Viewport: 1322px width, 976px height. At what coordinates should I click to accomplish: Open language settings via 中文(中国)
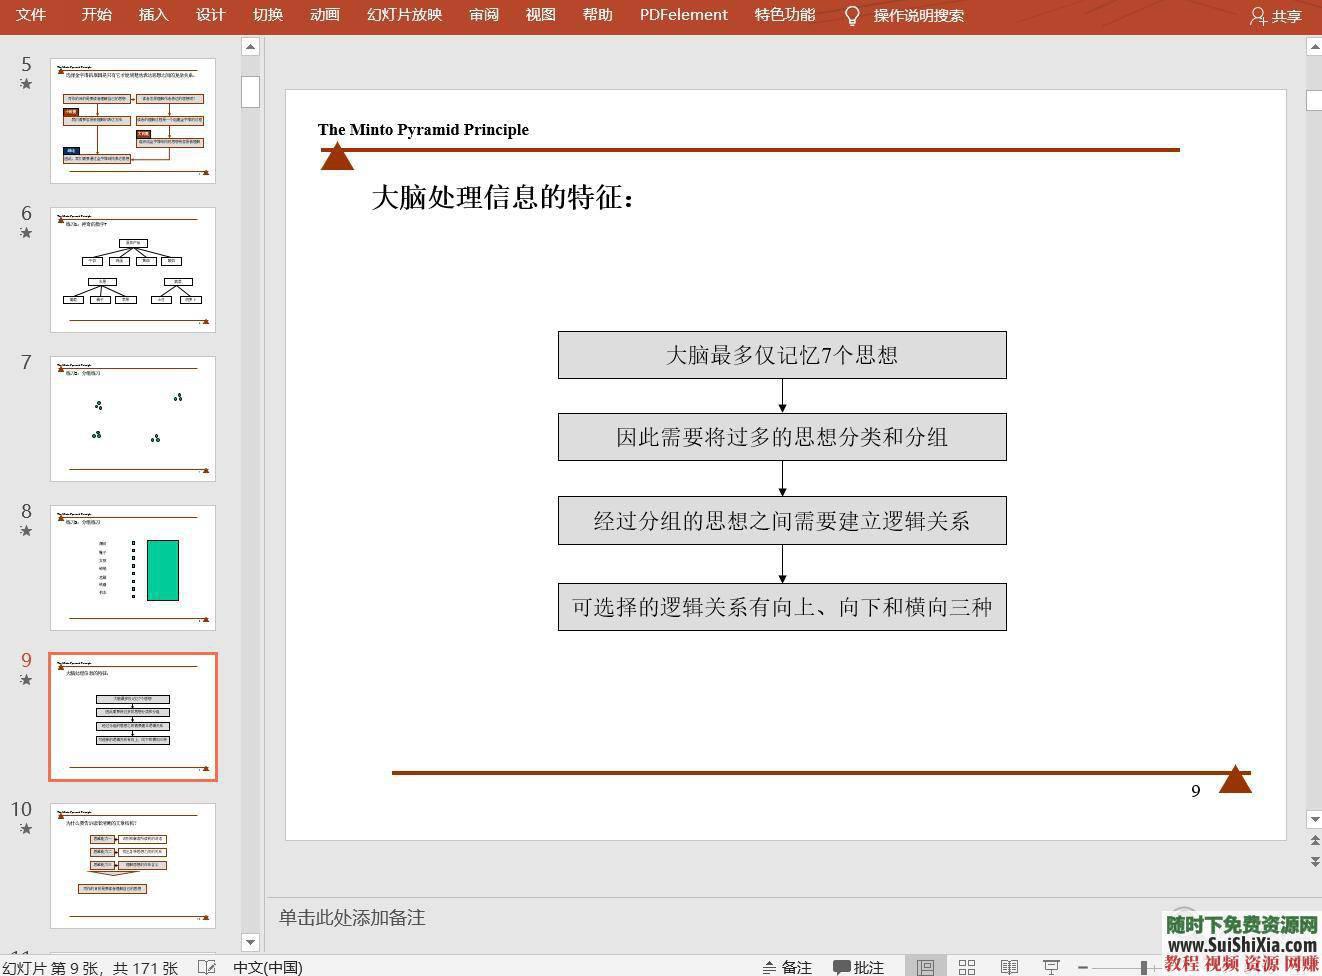[x=266, y=967]
